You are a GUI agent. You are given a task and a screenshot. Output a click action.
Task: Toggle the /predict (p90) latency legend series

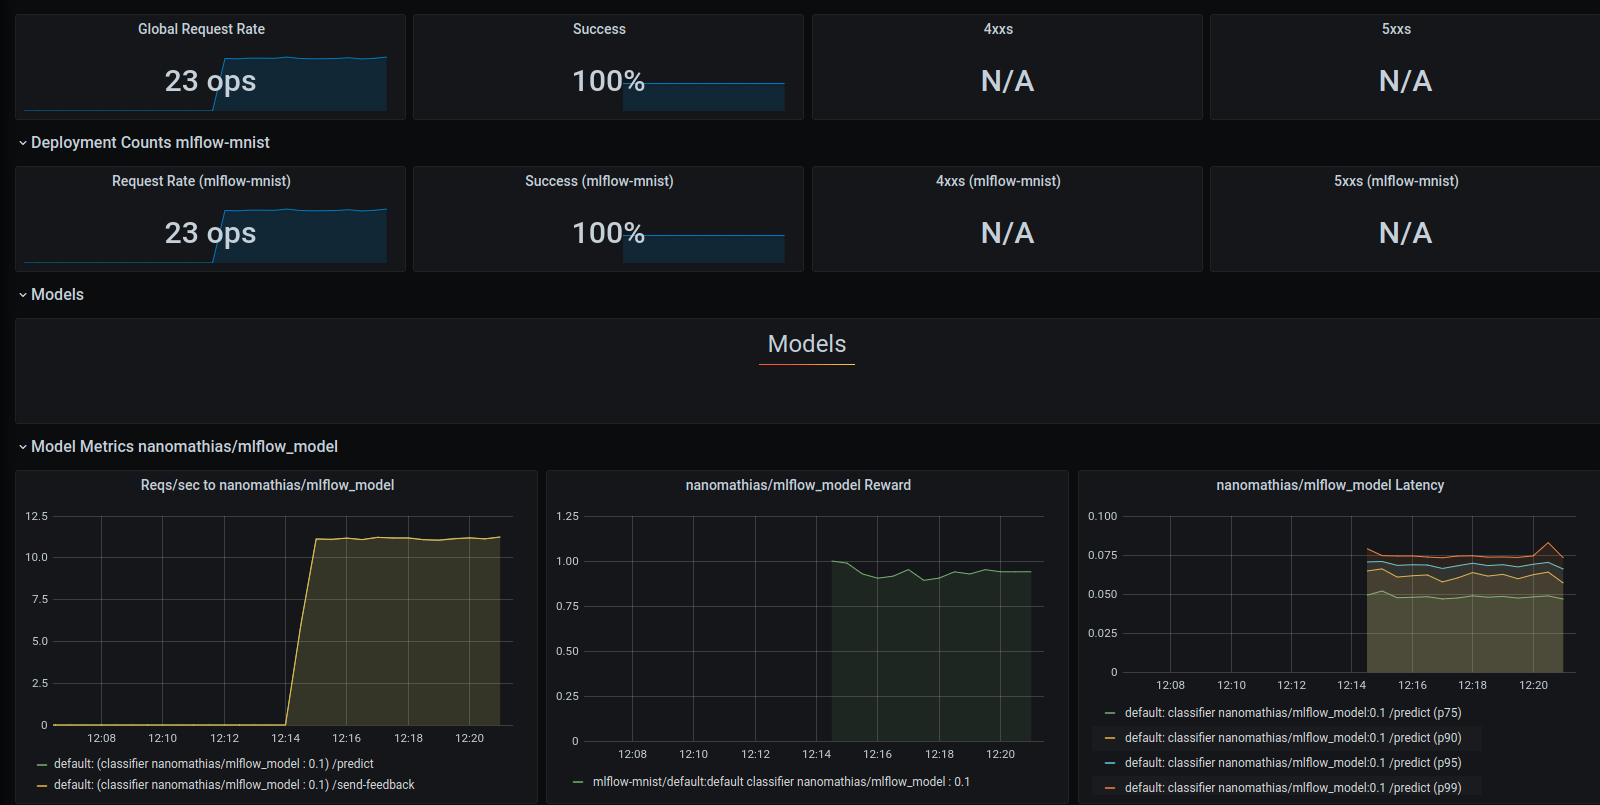[x=1292, y=738]
